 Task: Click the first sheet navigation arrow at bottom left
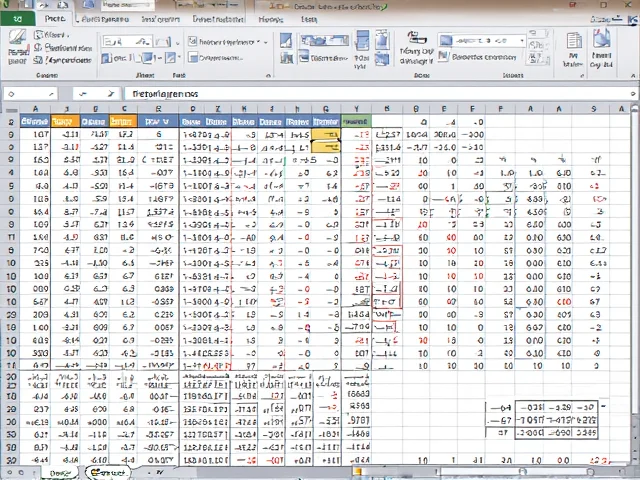click(x=11, y=473)
